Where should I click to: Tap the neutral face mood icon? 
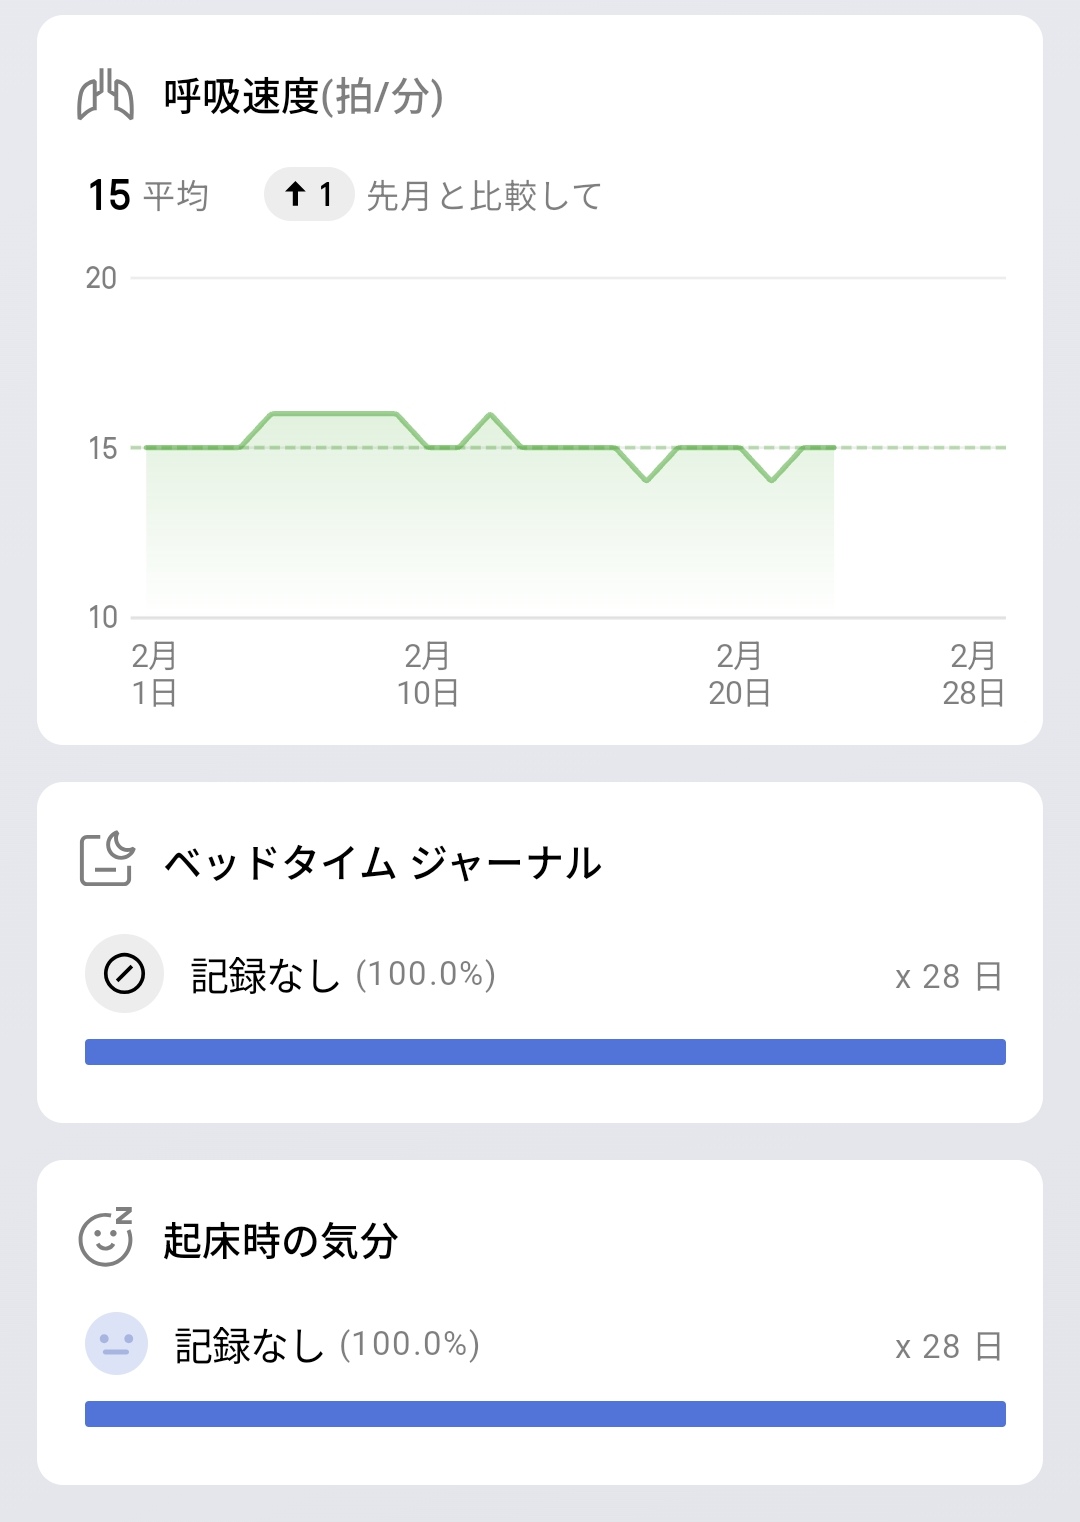116,1343
